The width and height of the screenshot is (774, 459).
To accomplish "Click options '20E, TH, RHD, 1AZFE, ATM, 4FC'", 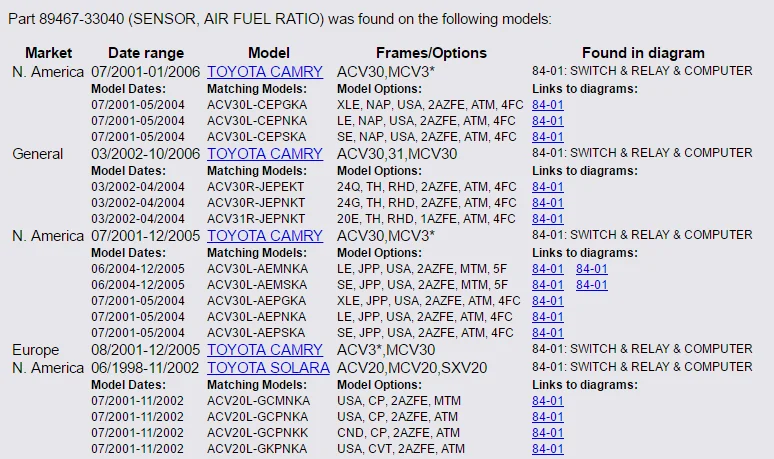I will pos(426,219).
